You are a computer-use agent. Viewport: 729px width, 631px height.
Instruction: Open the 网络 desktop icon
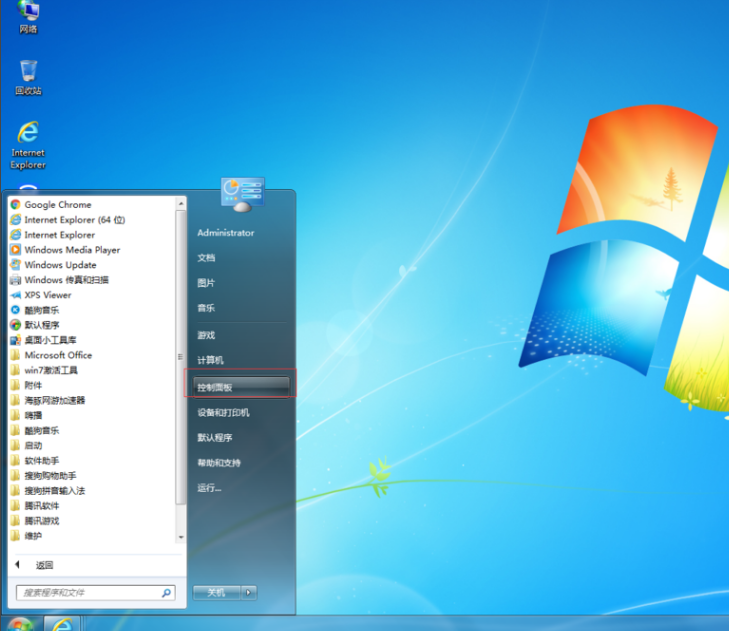[x=28, y=14]
